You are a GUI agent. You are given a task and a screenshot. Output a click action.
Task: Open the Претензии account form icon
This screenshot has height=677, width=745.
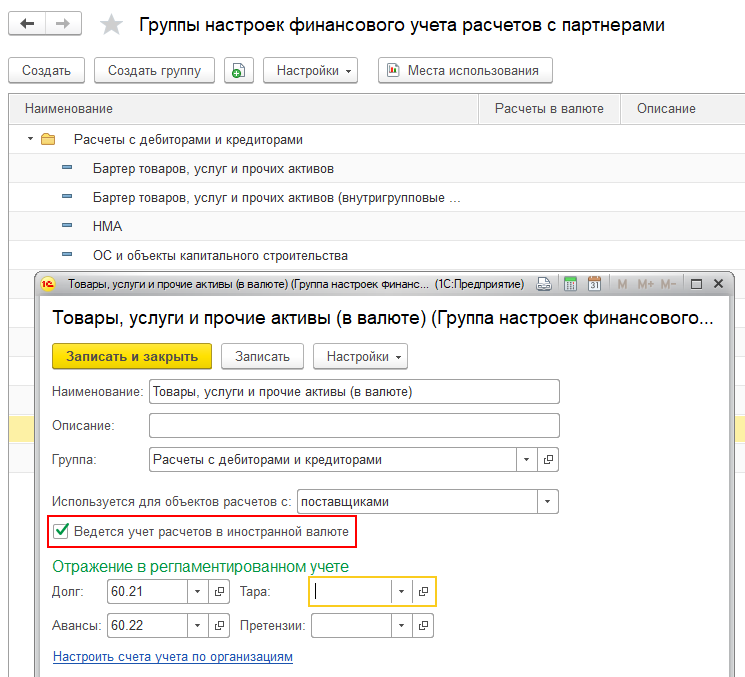click(423, 625)
